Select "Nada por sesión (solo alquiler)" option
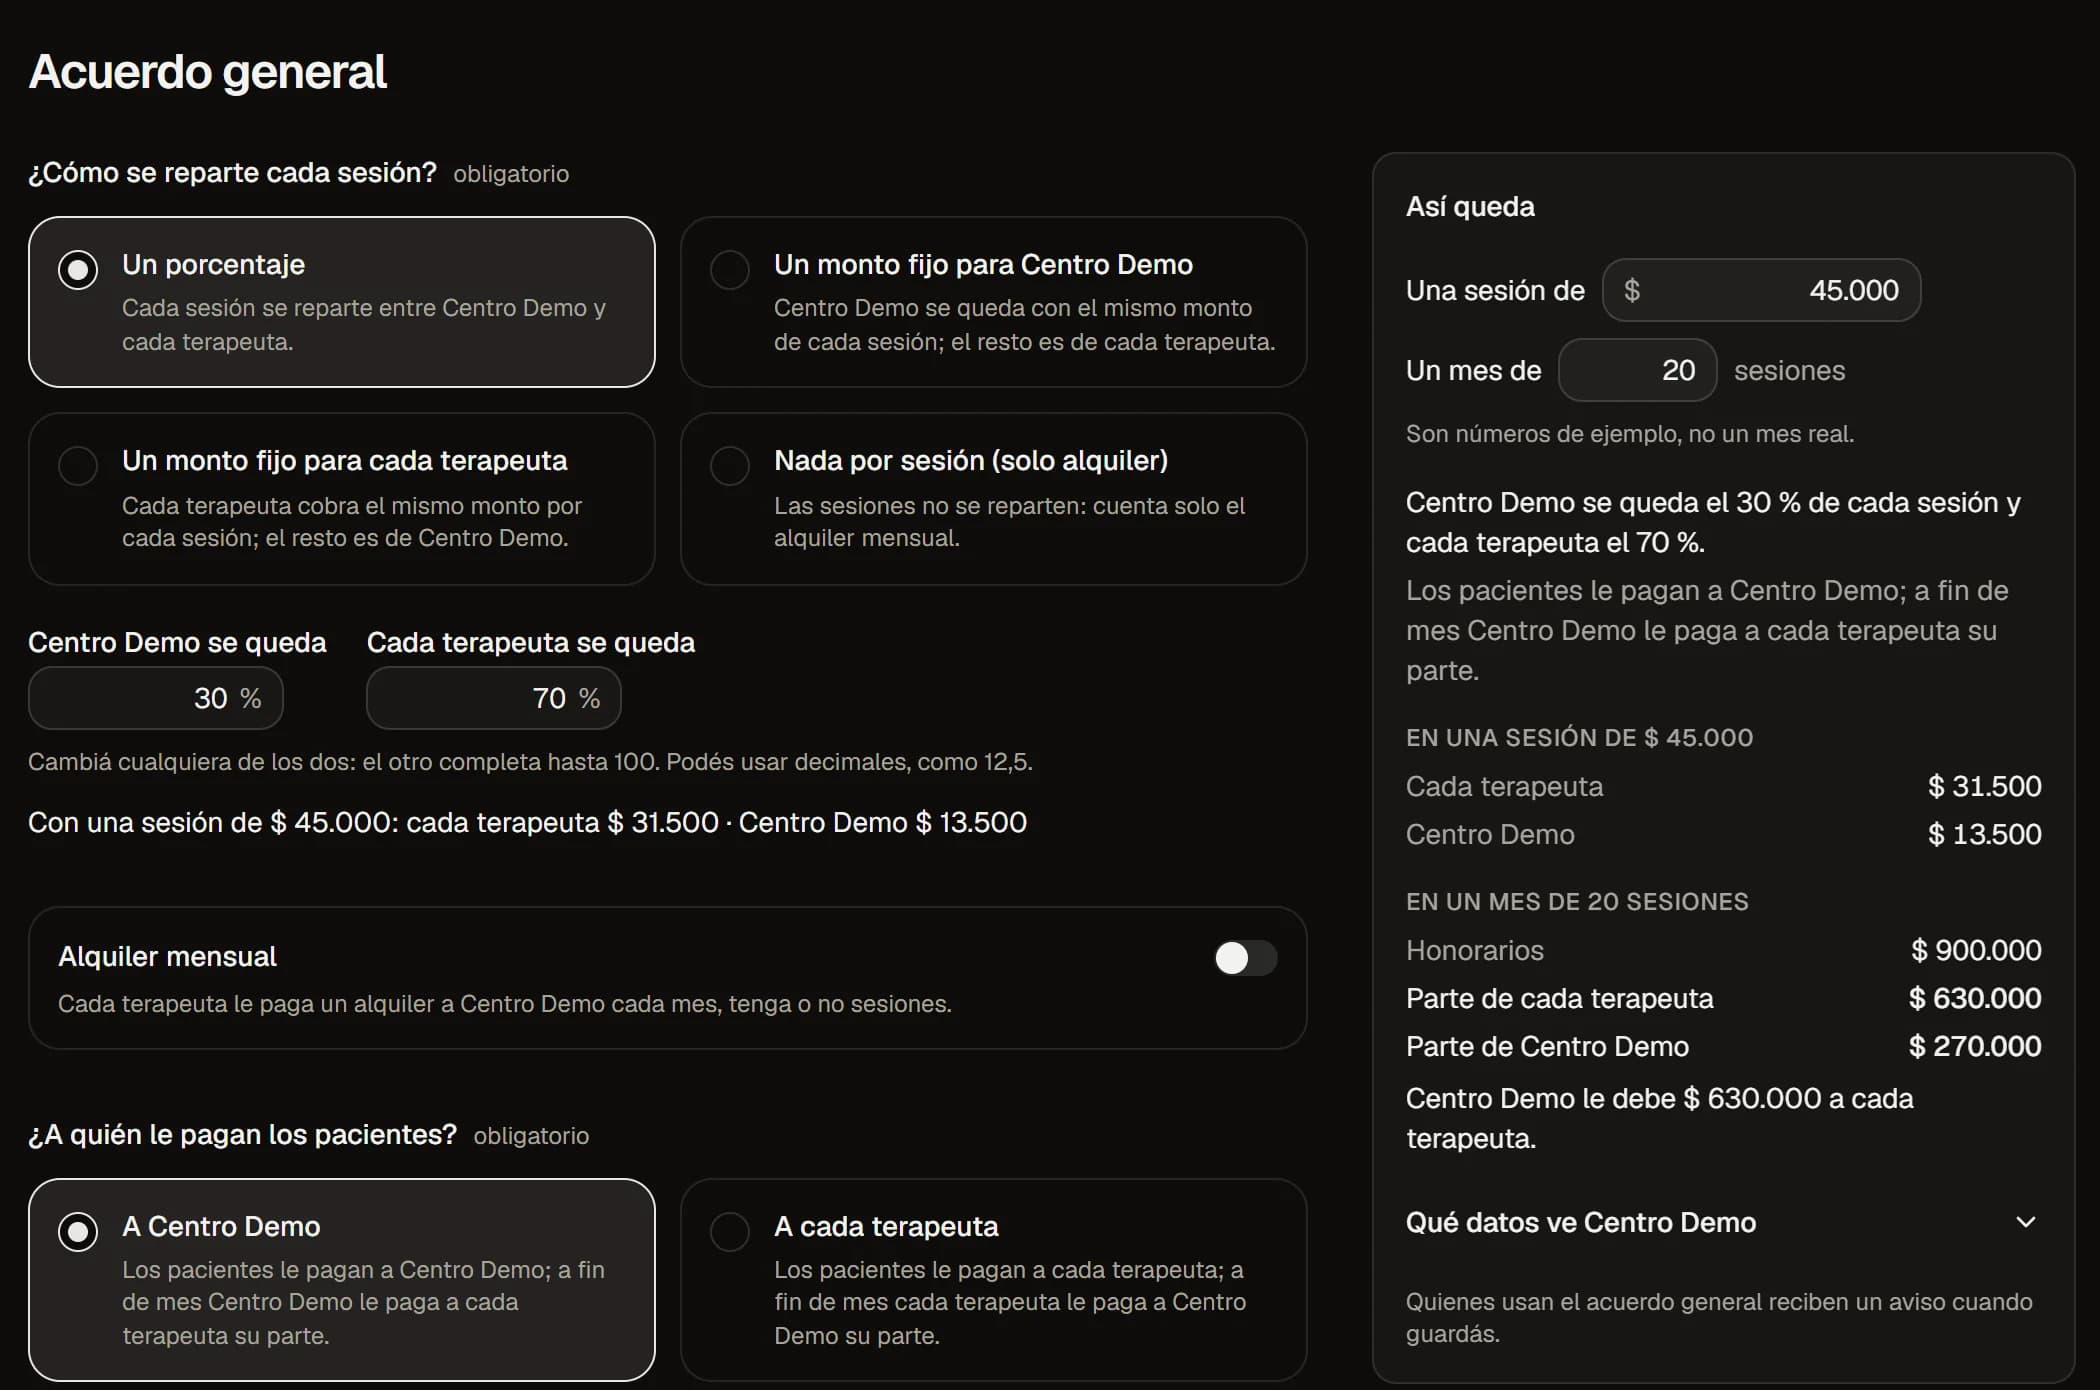 click(993, 498)
